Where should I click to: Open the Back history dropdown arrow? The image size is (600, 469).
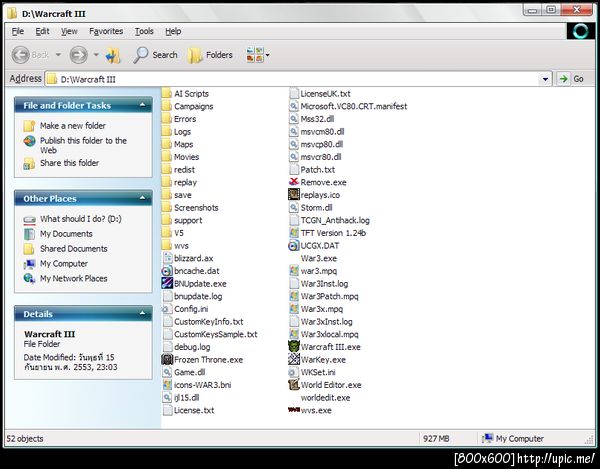[x=58, y=55]
